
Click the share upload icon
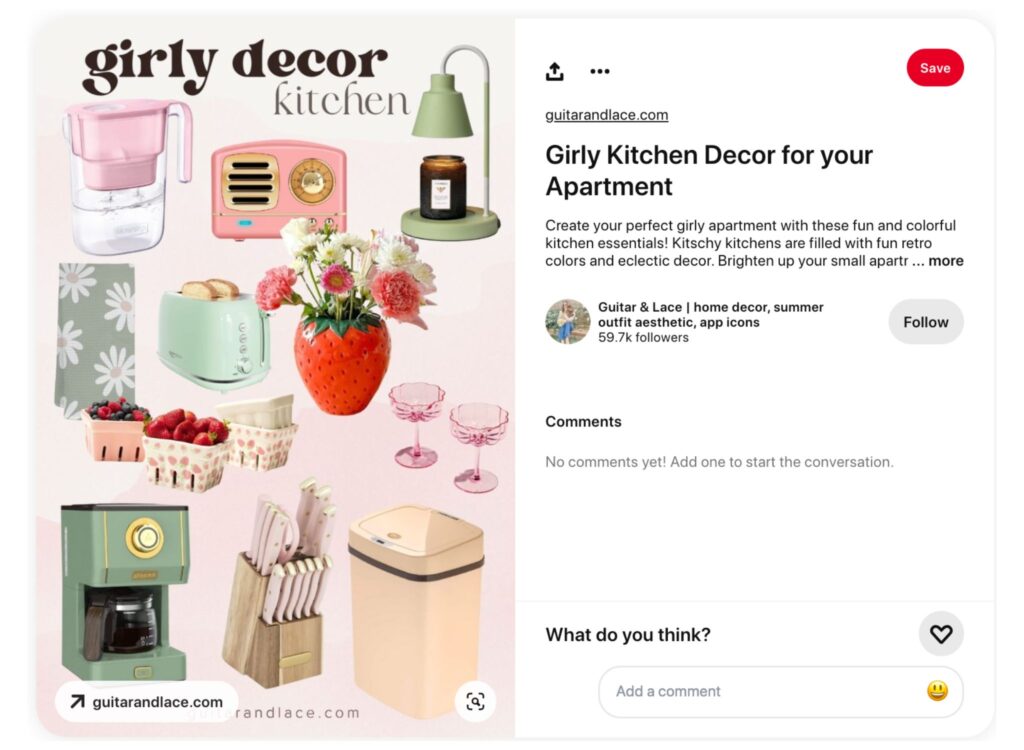coord(554,71)
